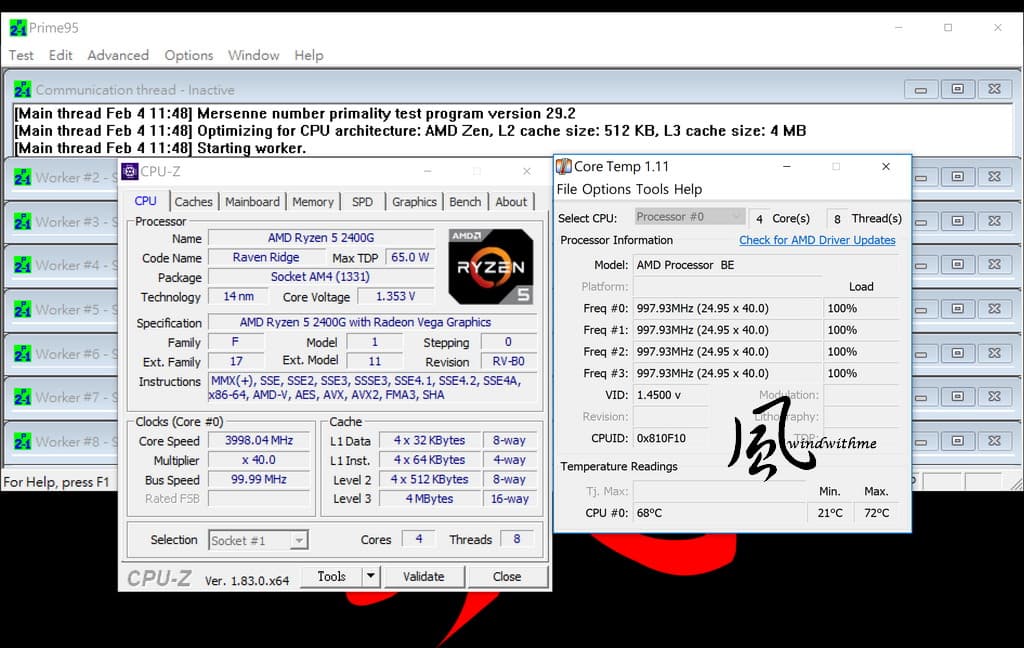1024x648 pixels.
Task: Click the Validate button in CPU-Z
Action: pyautogui.click(x=424, y=577)
